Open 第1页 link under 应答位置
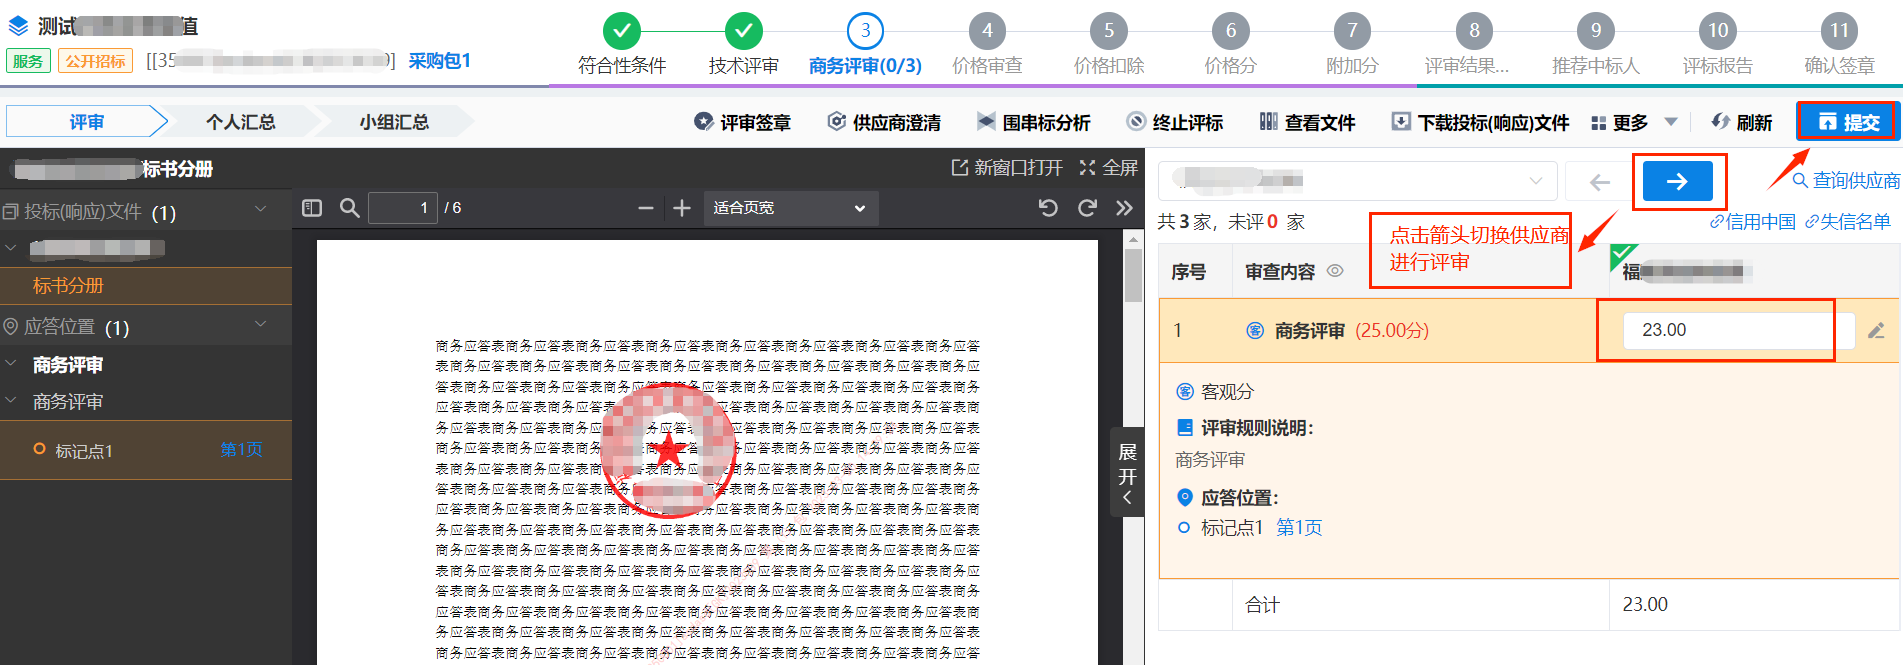Screen dimensions: 1903x665 1299,527
